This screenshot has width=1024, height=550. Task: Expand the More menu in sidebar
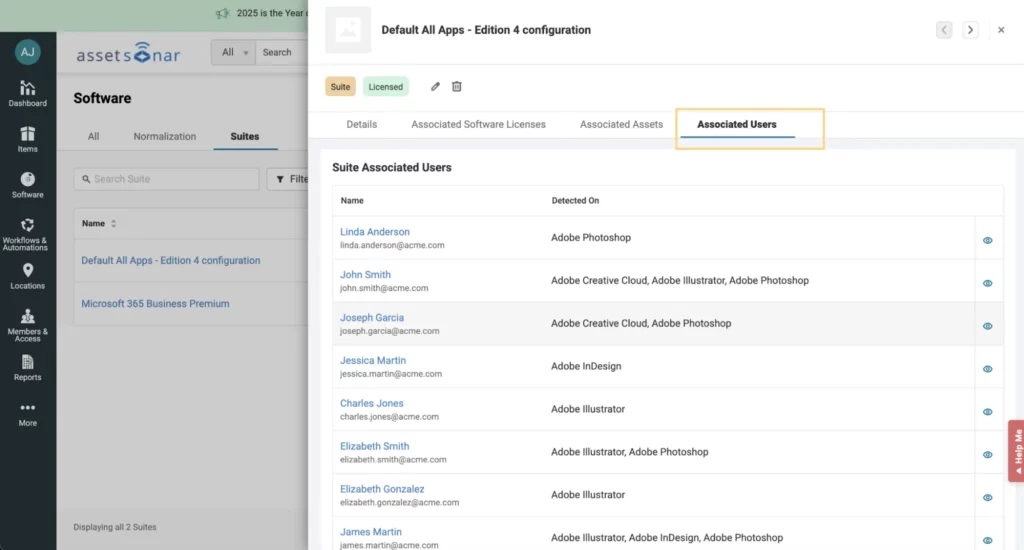coord(28,413)
